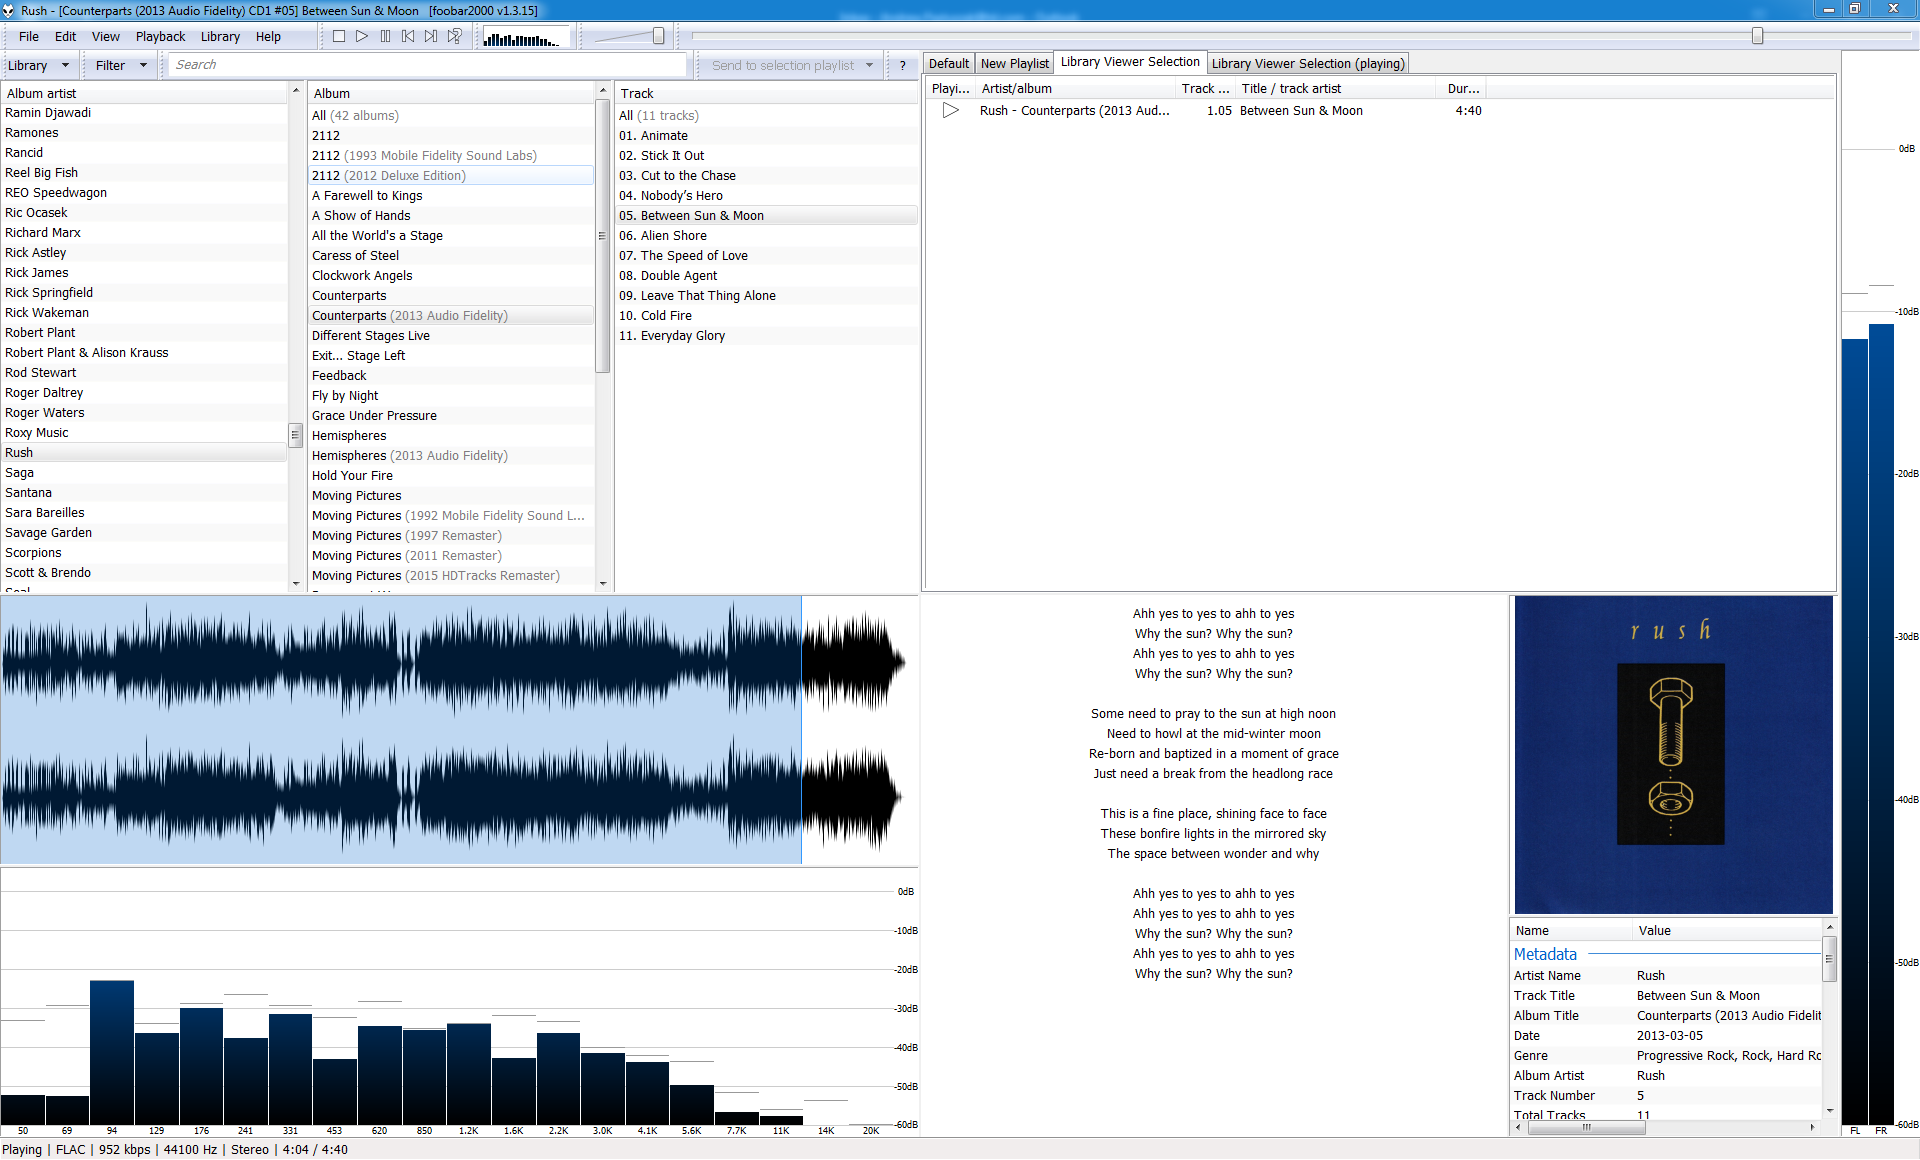Click the playing indicator arrow beside Between Sun & Moon
This screenshot has height=1160, width=1920.
click(950, 110)
